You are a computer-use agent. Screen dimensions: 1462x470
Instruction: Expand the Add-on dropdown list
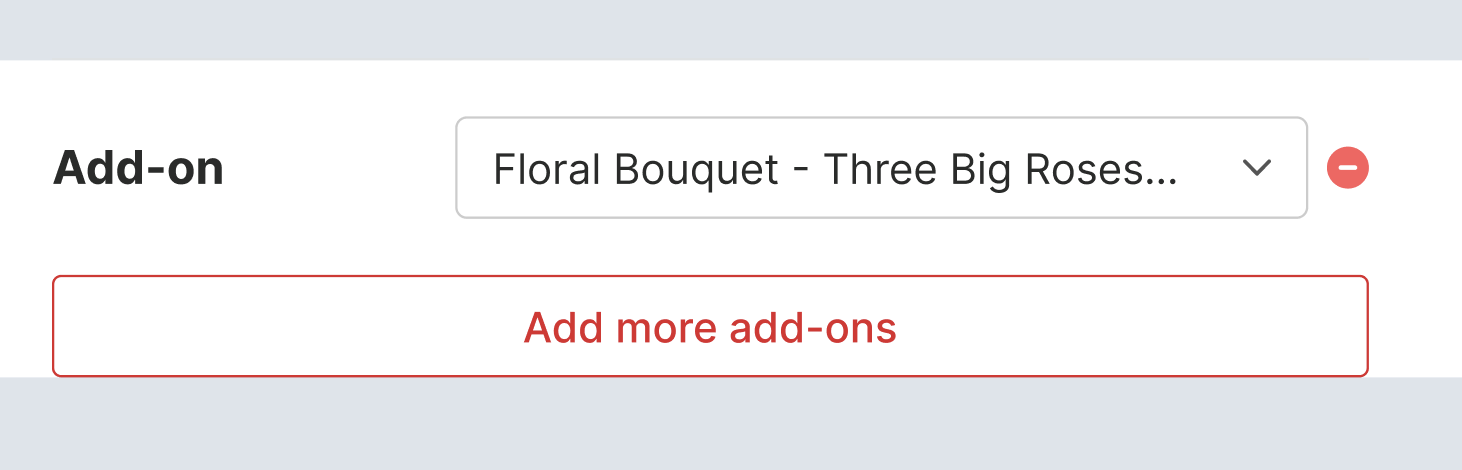tap(880, 168)
